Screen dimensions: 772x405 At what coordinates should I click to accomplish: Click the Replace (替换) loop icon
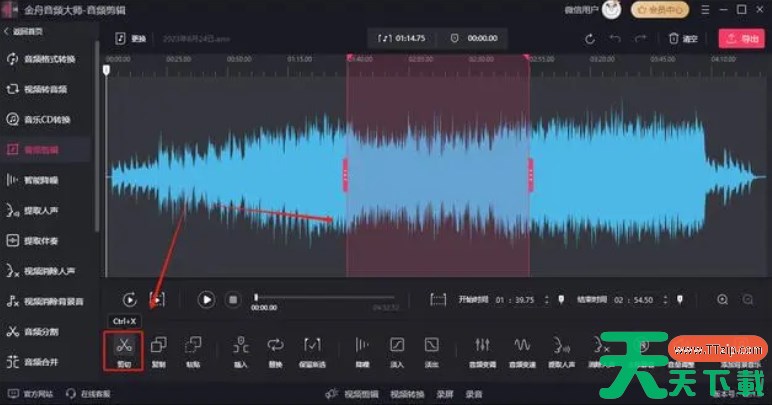point(274,346)
